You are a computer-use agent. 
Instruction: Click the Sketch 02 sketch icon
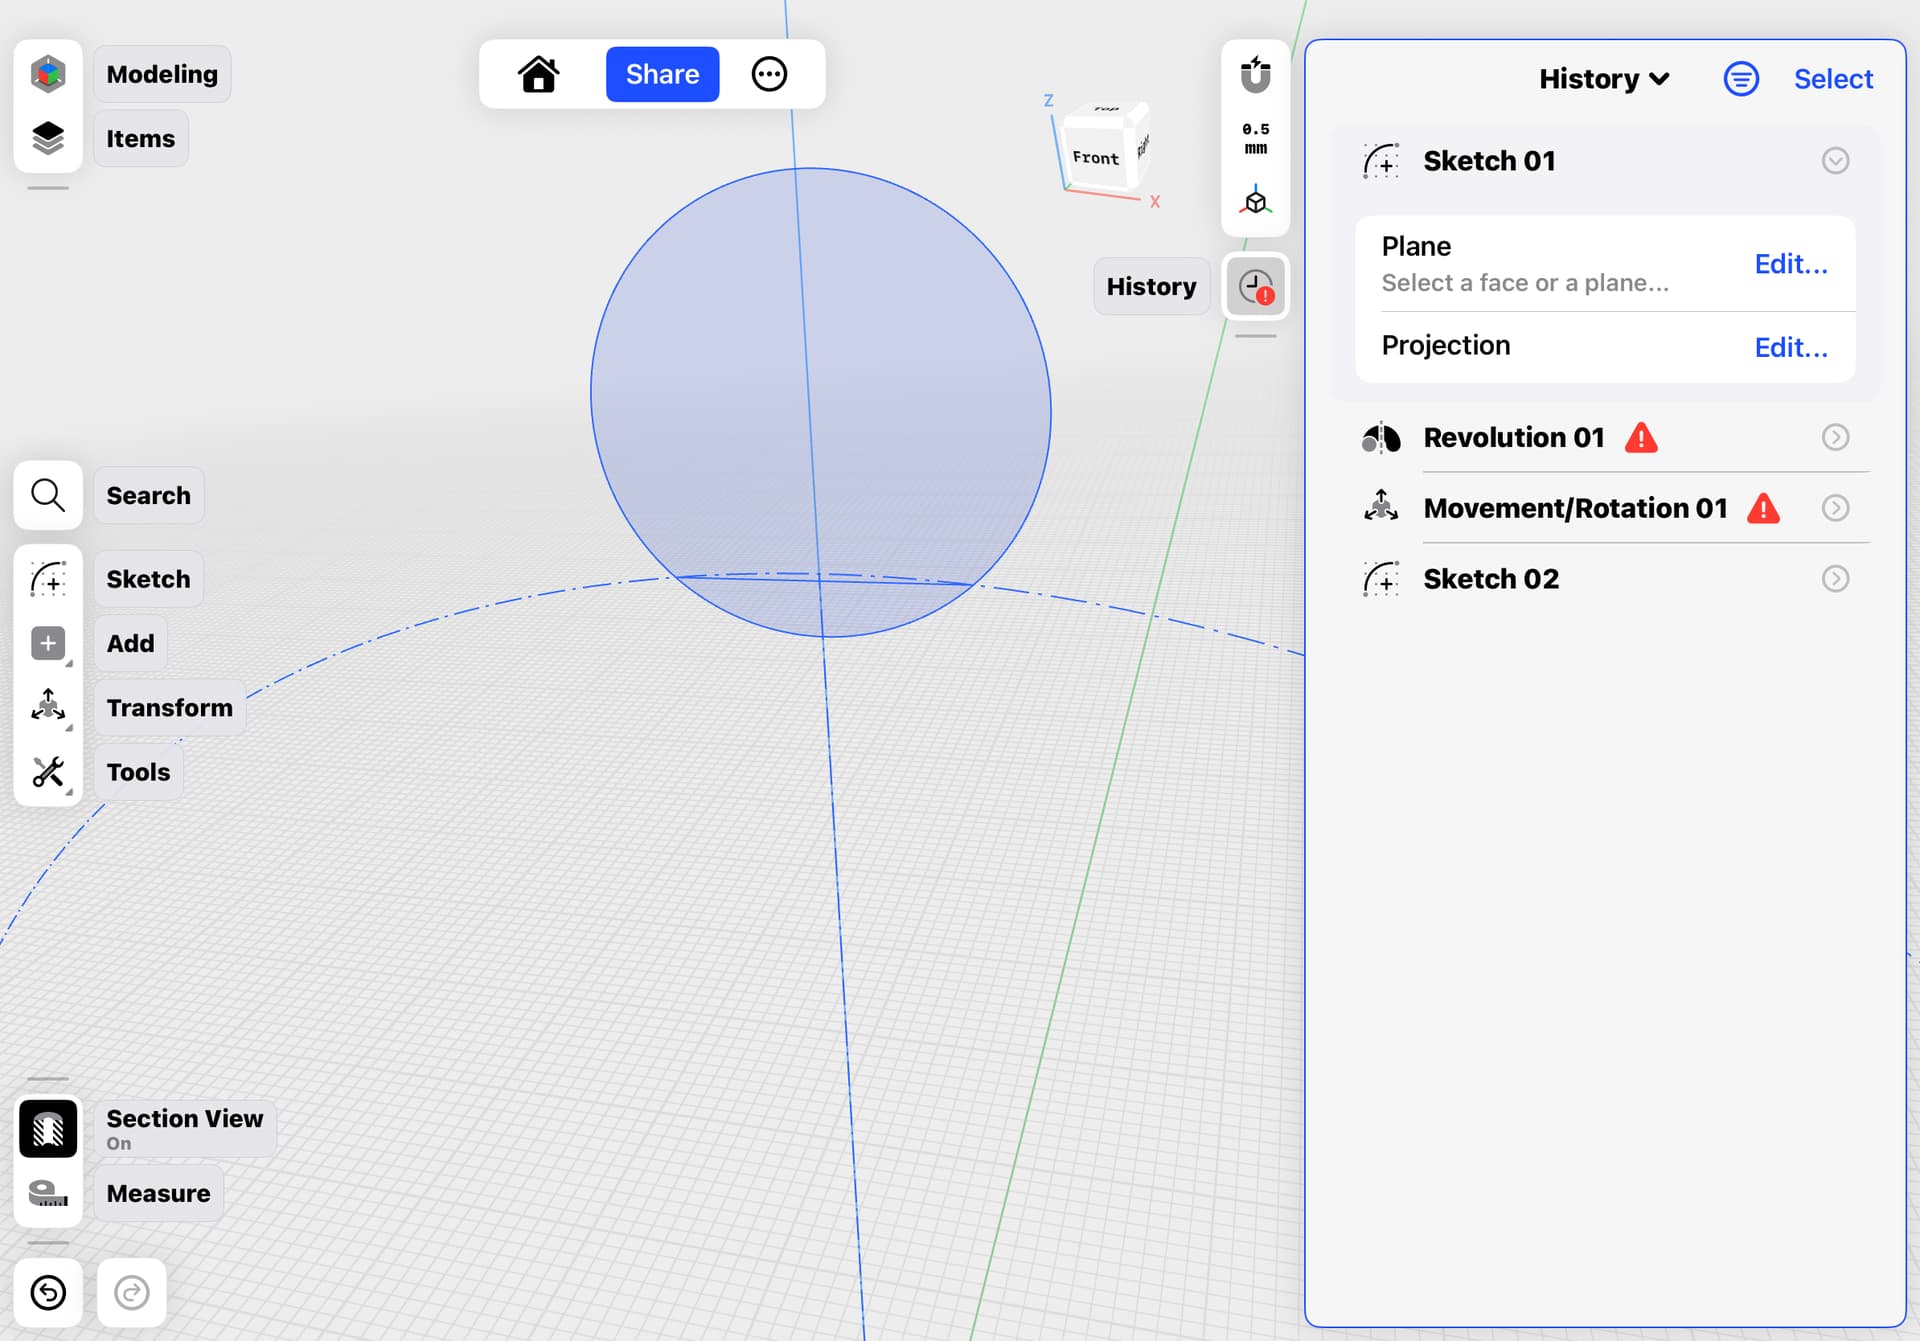(x=1381, y=579)
